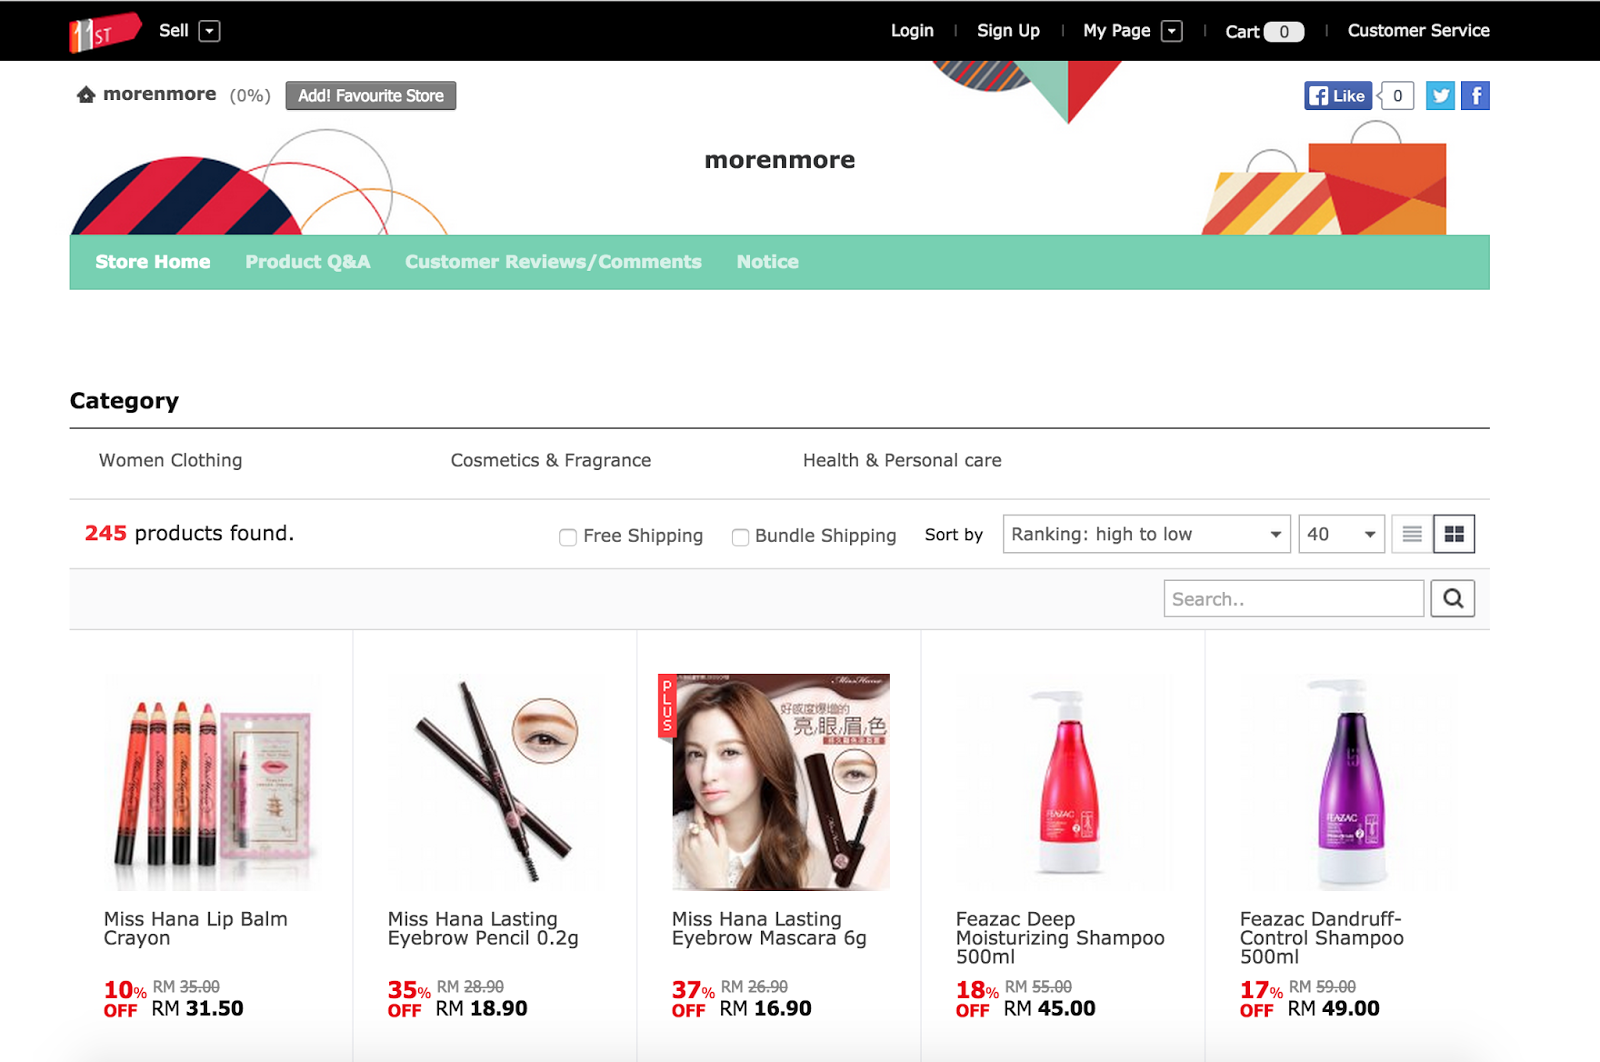Click the My Page menu text
The width and height of the screenshot is (1600, 1062).
[1117, 31]
